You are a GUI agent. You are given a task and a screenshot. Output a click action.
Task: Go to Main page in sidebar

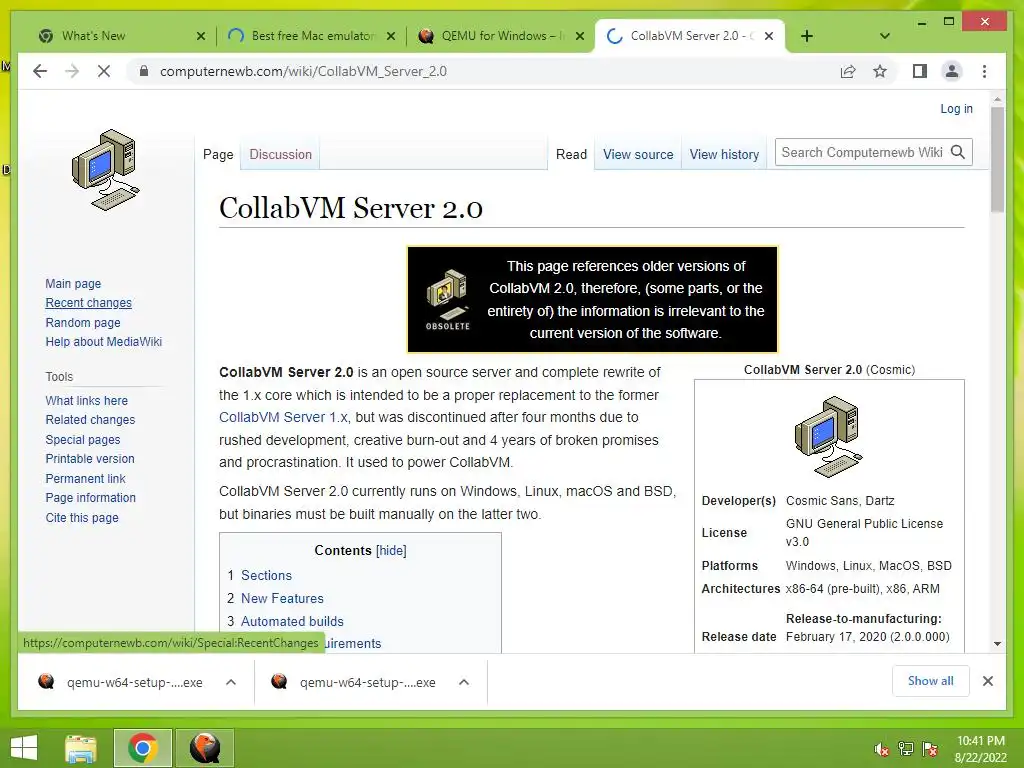[x=73, y=283]
